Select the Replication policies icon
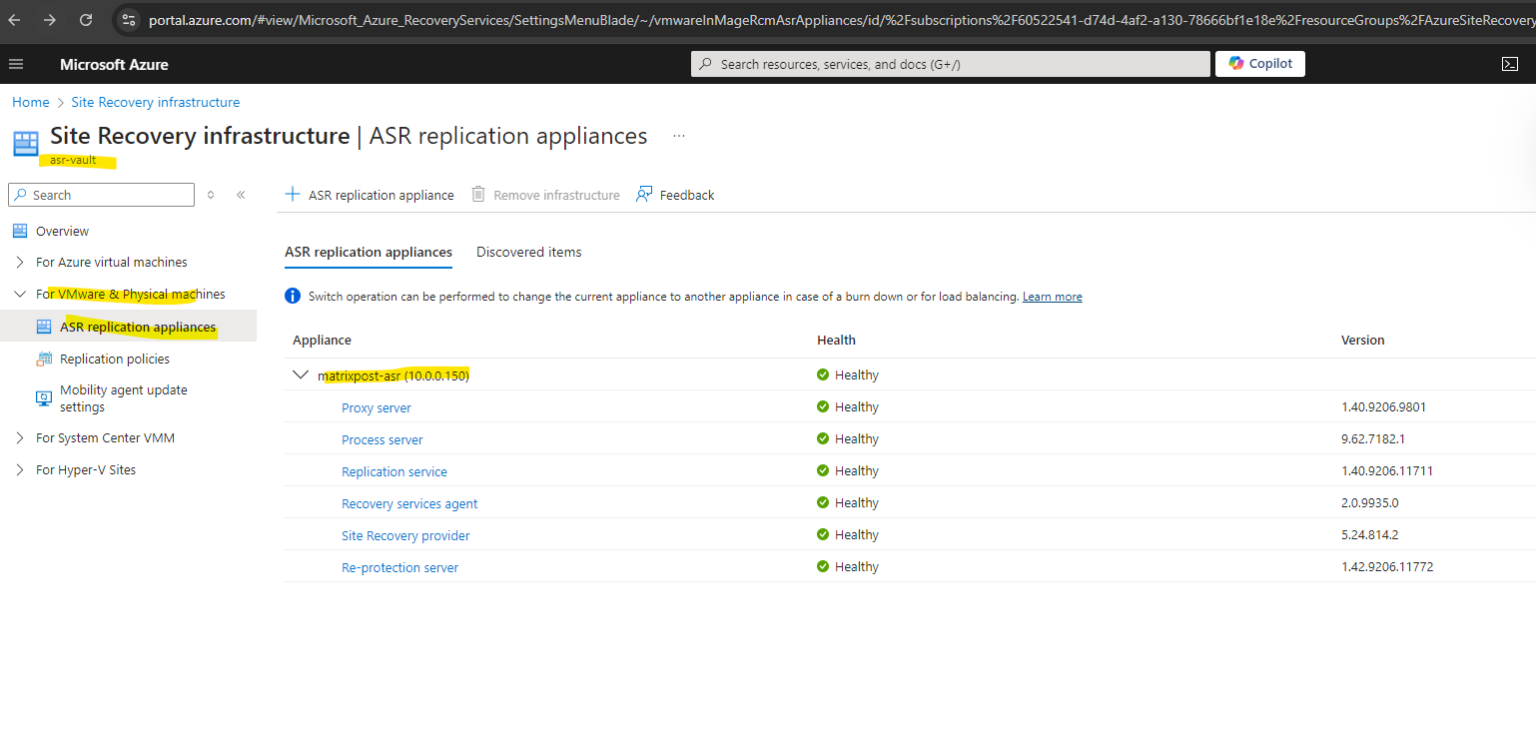Screen dimensions: 1536x744 click(x=43, y=358)
